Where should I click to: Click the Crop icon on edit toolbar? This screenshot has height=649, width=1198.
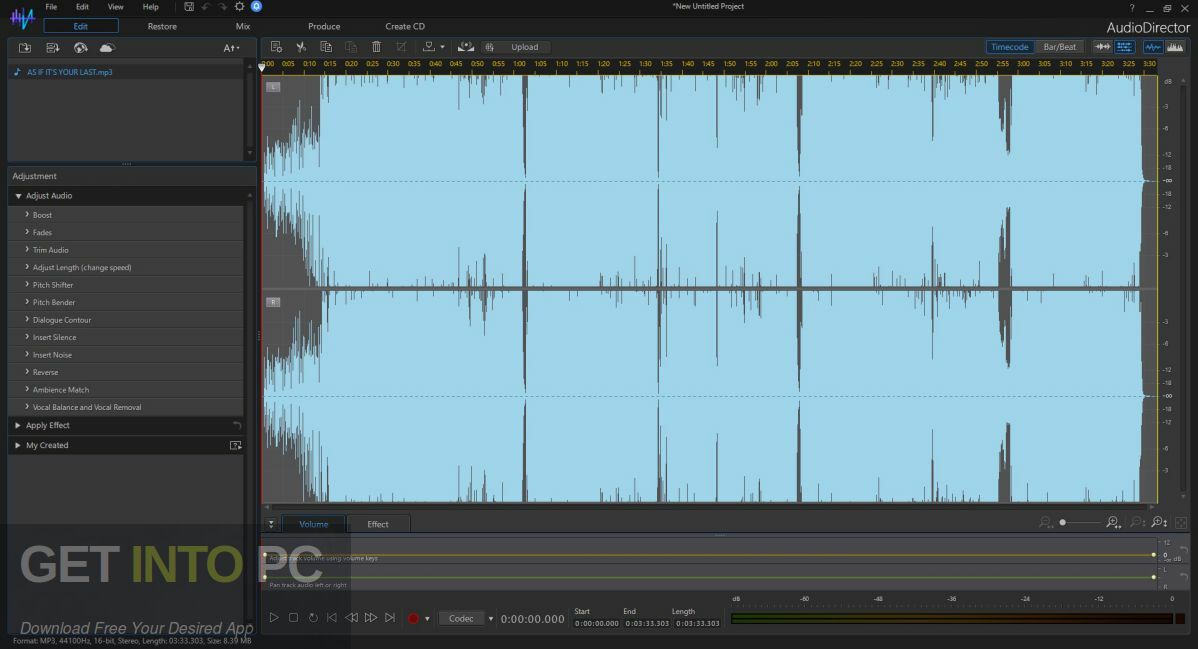(x=401, y=47)
